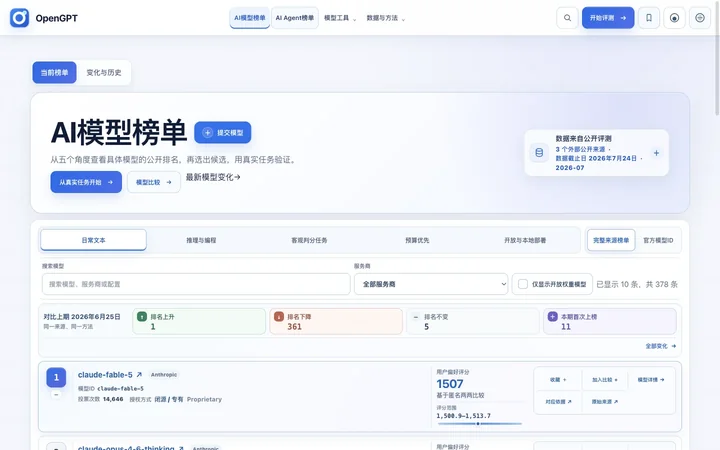Viewport: 720px width, 450px height.
Task: Click the dash icon under rank badge 1
Action: point(56,394)
